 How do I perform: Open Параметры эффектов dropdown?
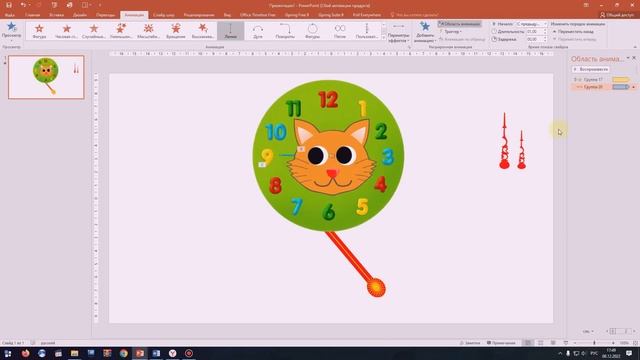click(x=398, y=32)
